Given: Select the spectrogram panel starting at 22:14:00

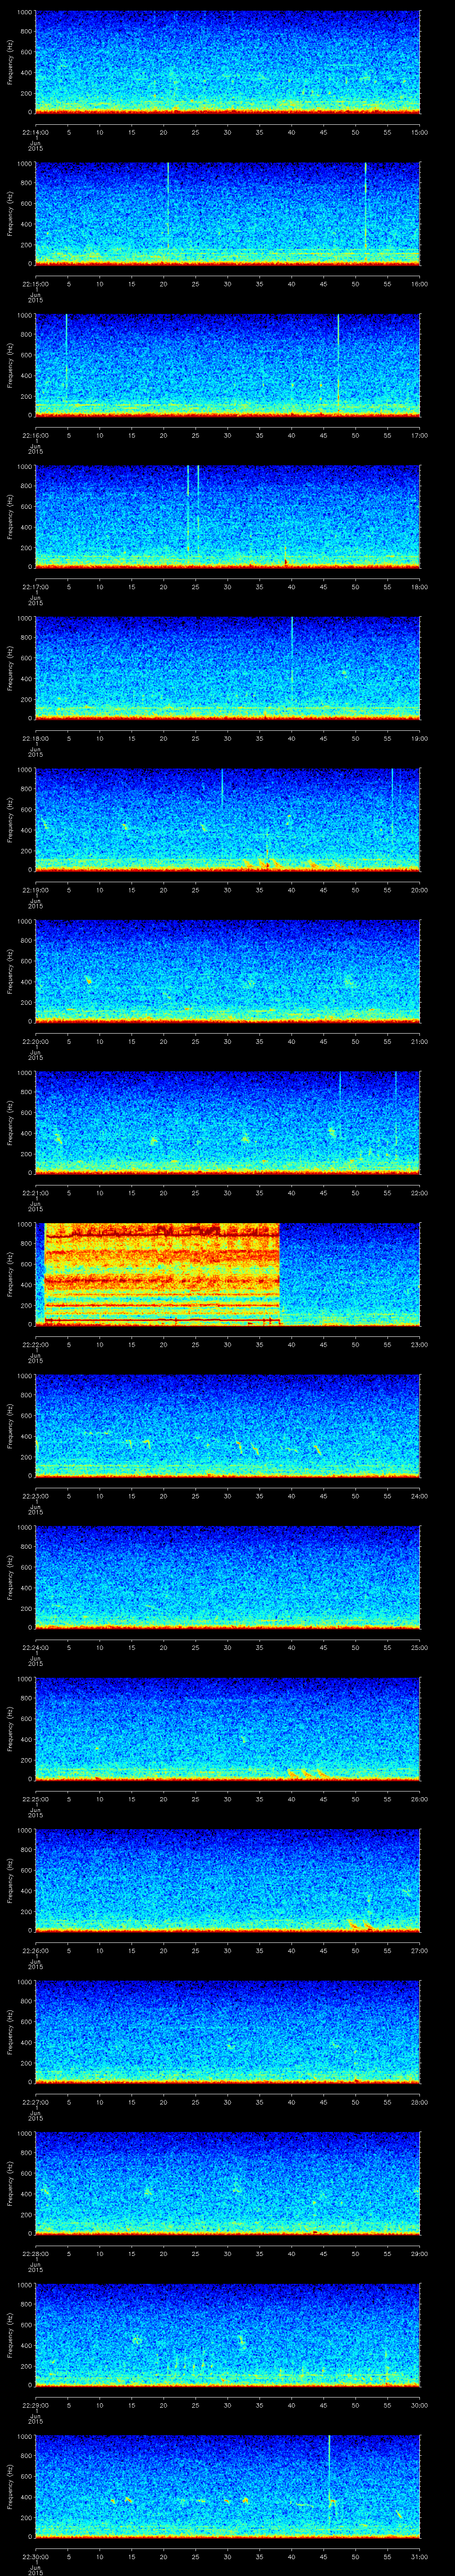Looking at the screenshot, I should point(227,62).
